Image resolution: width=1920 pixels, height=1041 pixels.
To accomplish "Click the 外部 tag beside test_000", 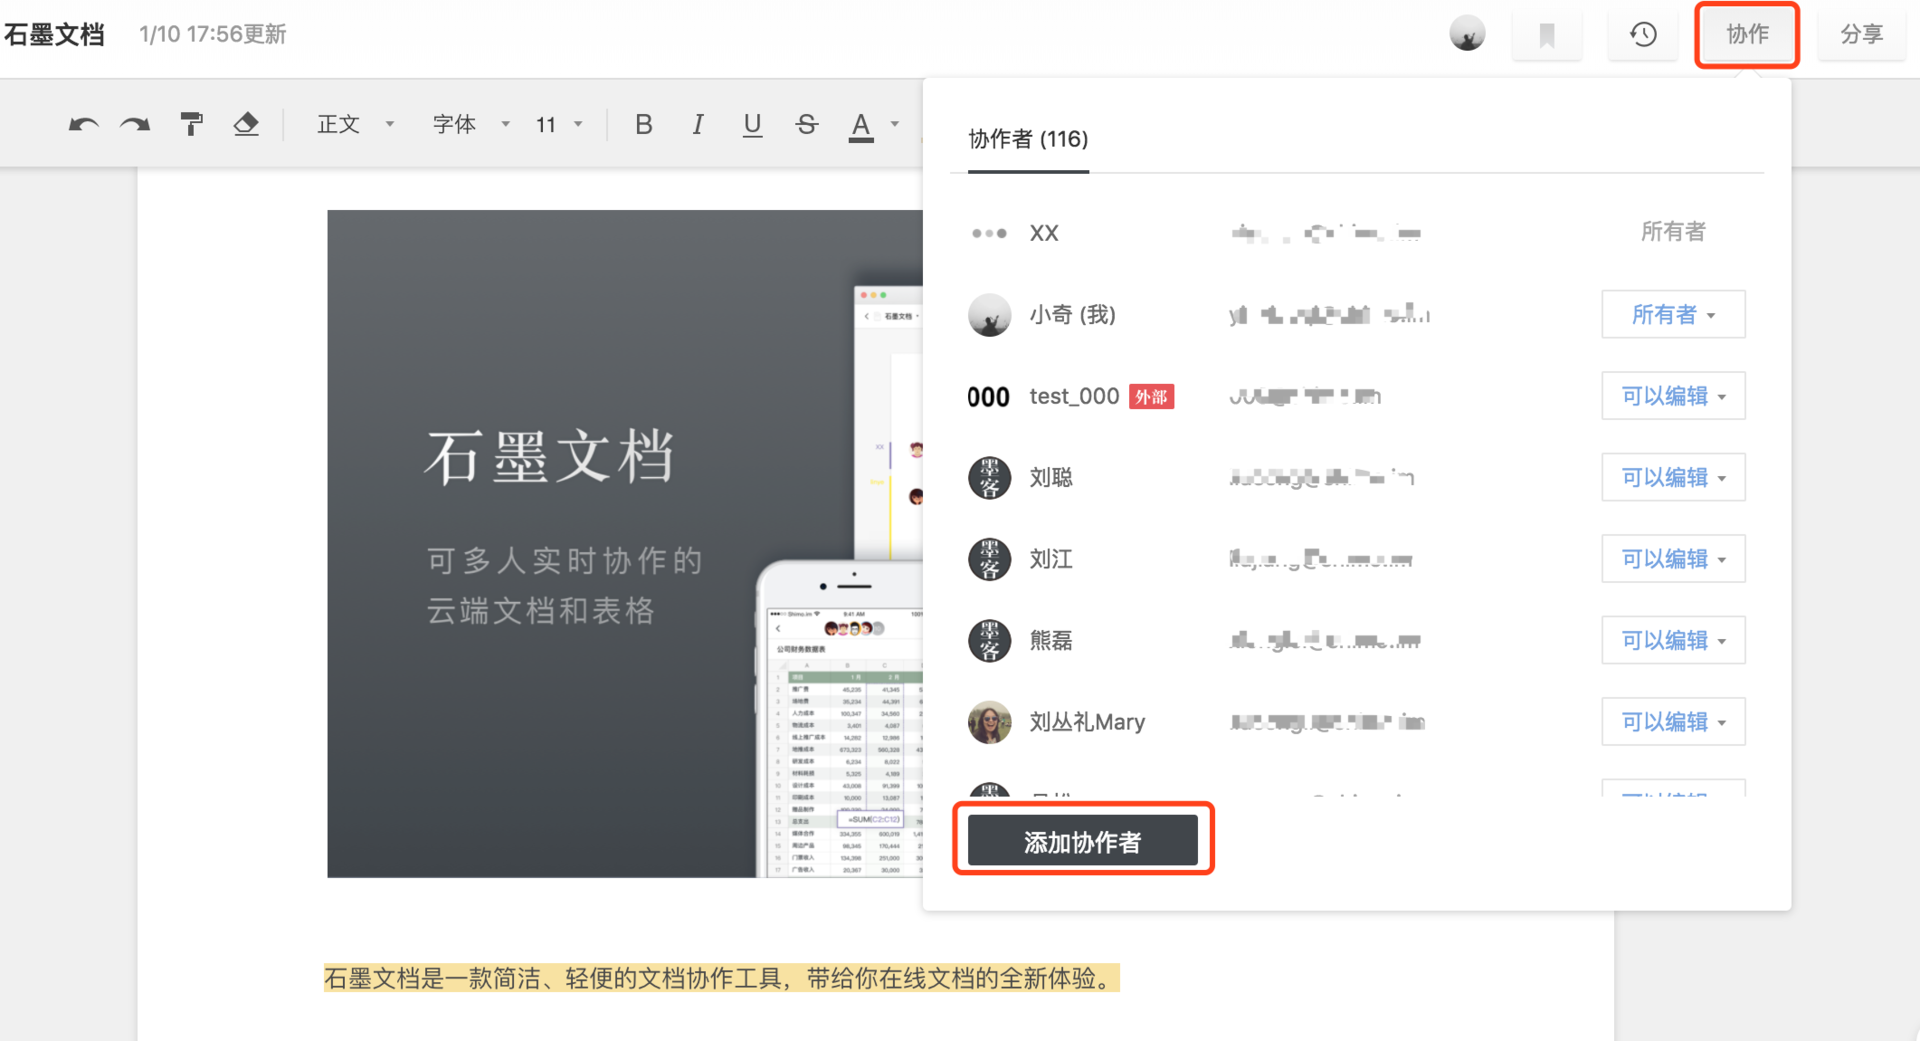I will [1151, 397].
